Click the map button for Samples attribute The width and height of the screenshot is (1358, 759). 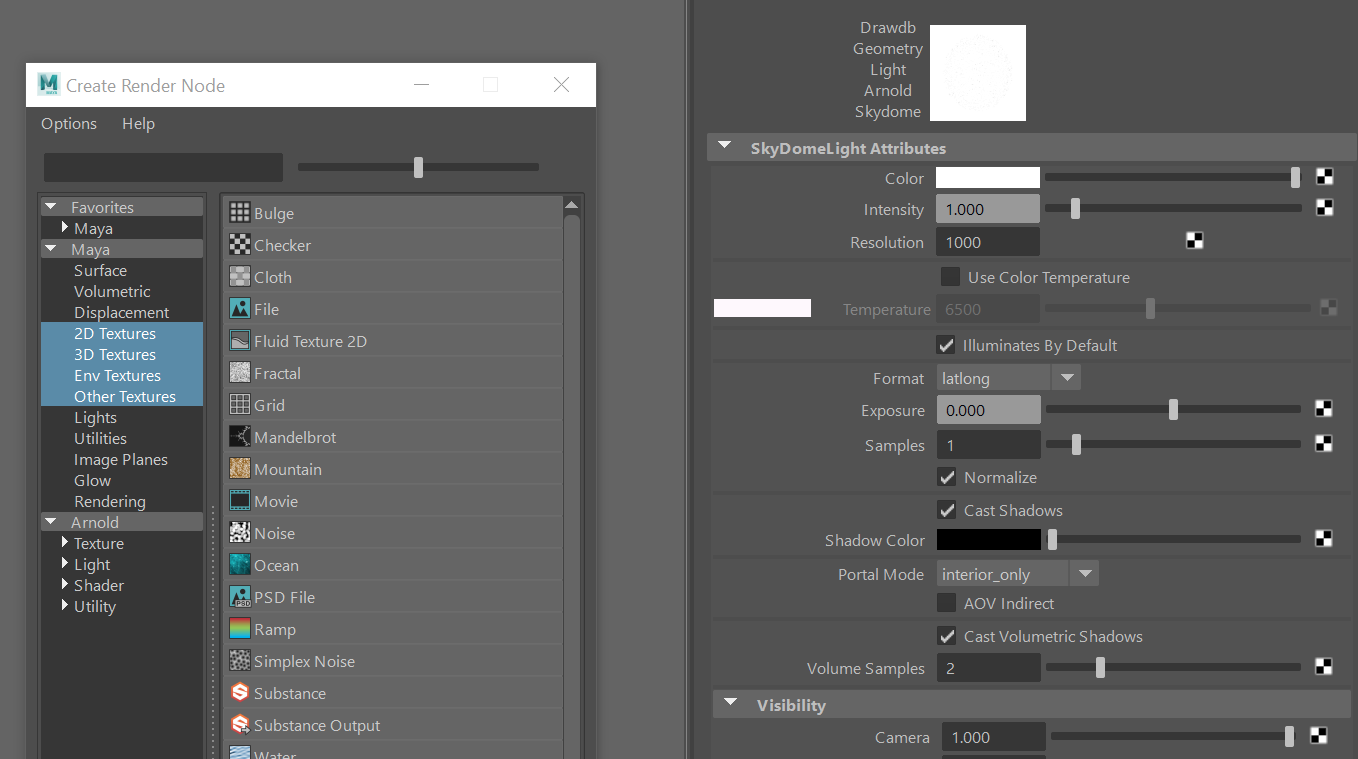click(1324, 444)
